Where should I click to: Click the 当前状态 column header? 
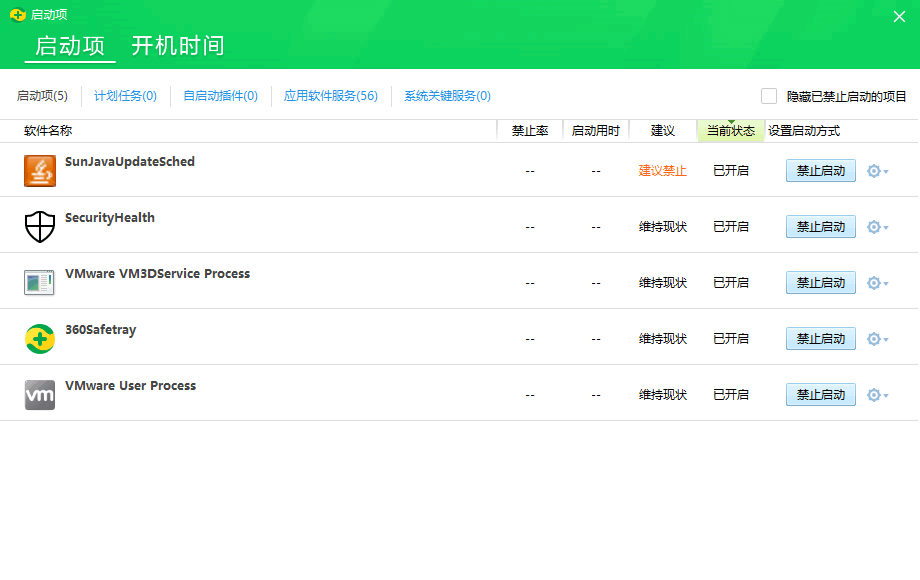pyautogui.click(x=731, y=130)
